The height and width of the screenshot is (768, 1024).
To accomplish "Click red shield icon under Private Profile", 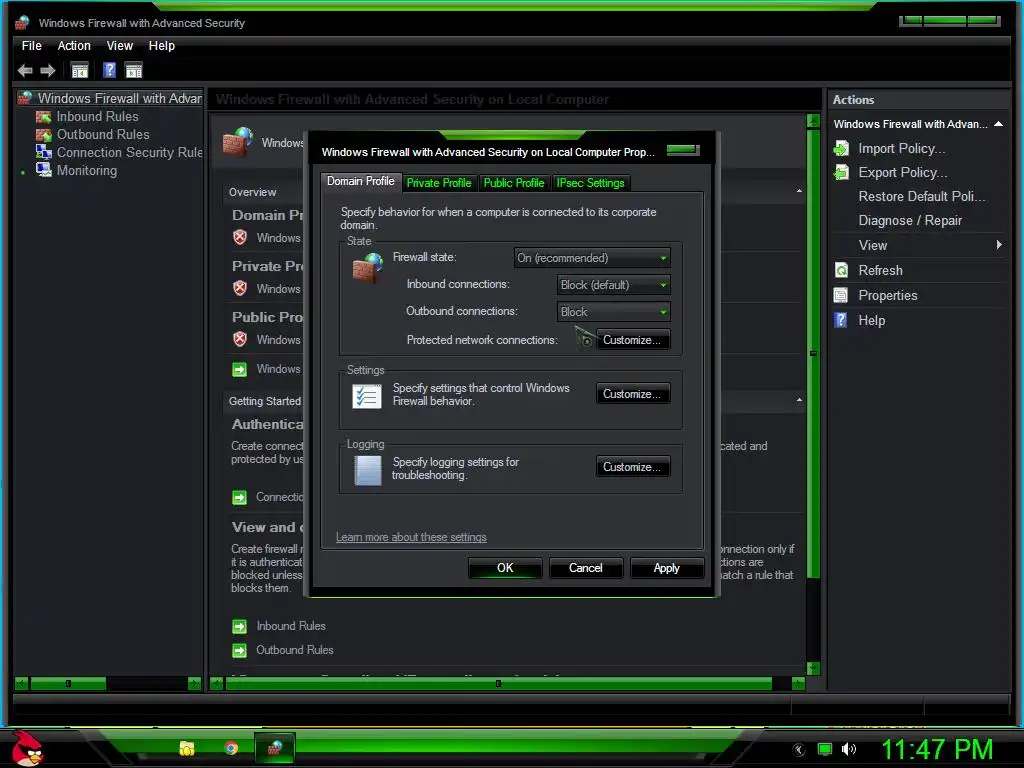I will (x=240, y=288).
